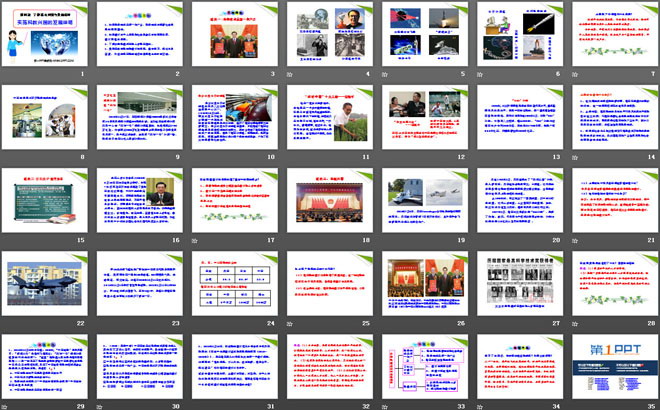The height and width of the screenshot is (410, 660).
Task: Click the animation star icon under slide 21
Action: point(575,241)
